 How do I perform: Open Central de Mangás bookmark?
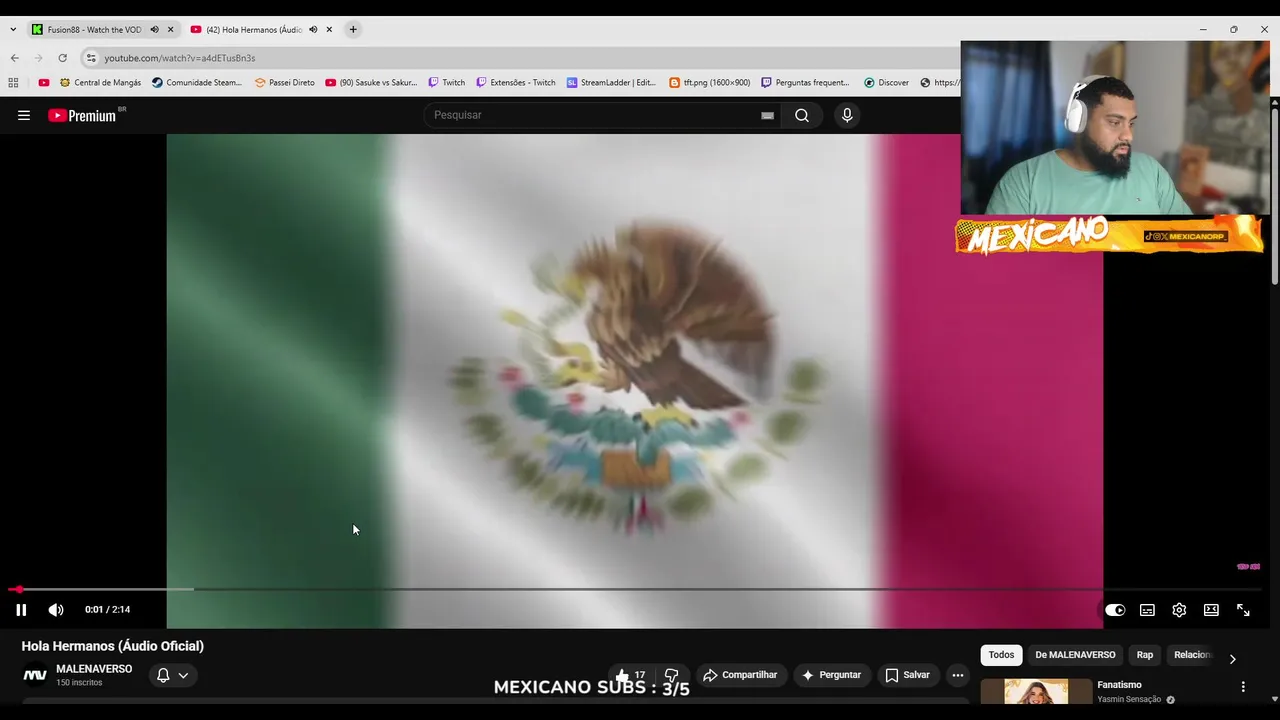click(100, 83)
